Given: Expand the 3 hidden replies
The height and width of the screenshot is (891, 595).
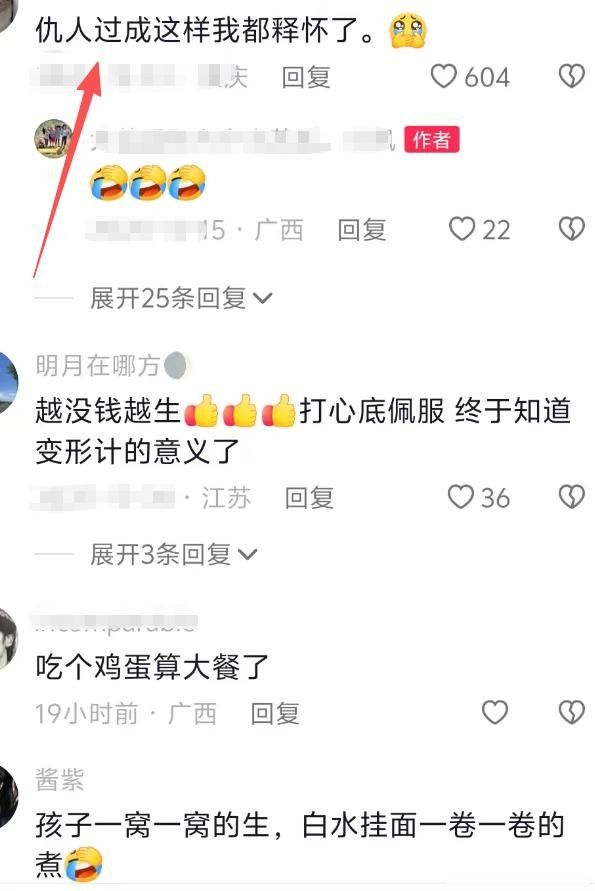Looking at the screenshot, I should pyautogui.click(x=173, y=554).
